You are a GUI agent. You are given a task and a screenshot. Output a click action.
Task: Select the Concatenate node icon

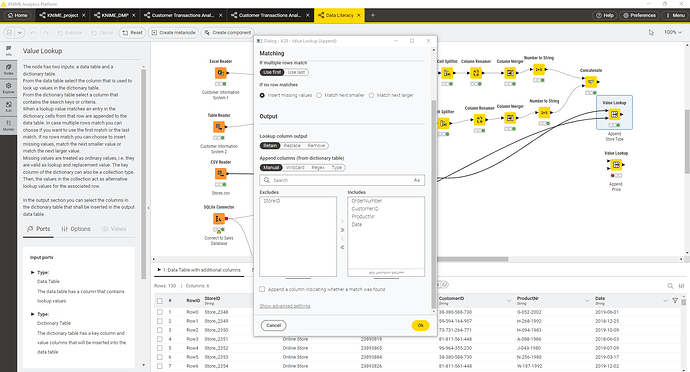tap(591, 82)
